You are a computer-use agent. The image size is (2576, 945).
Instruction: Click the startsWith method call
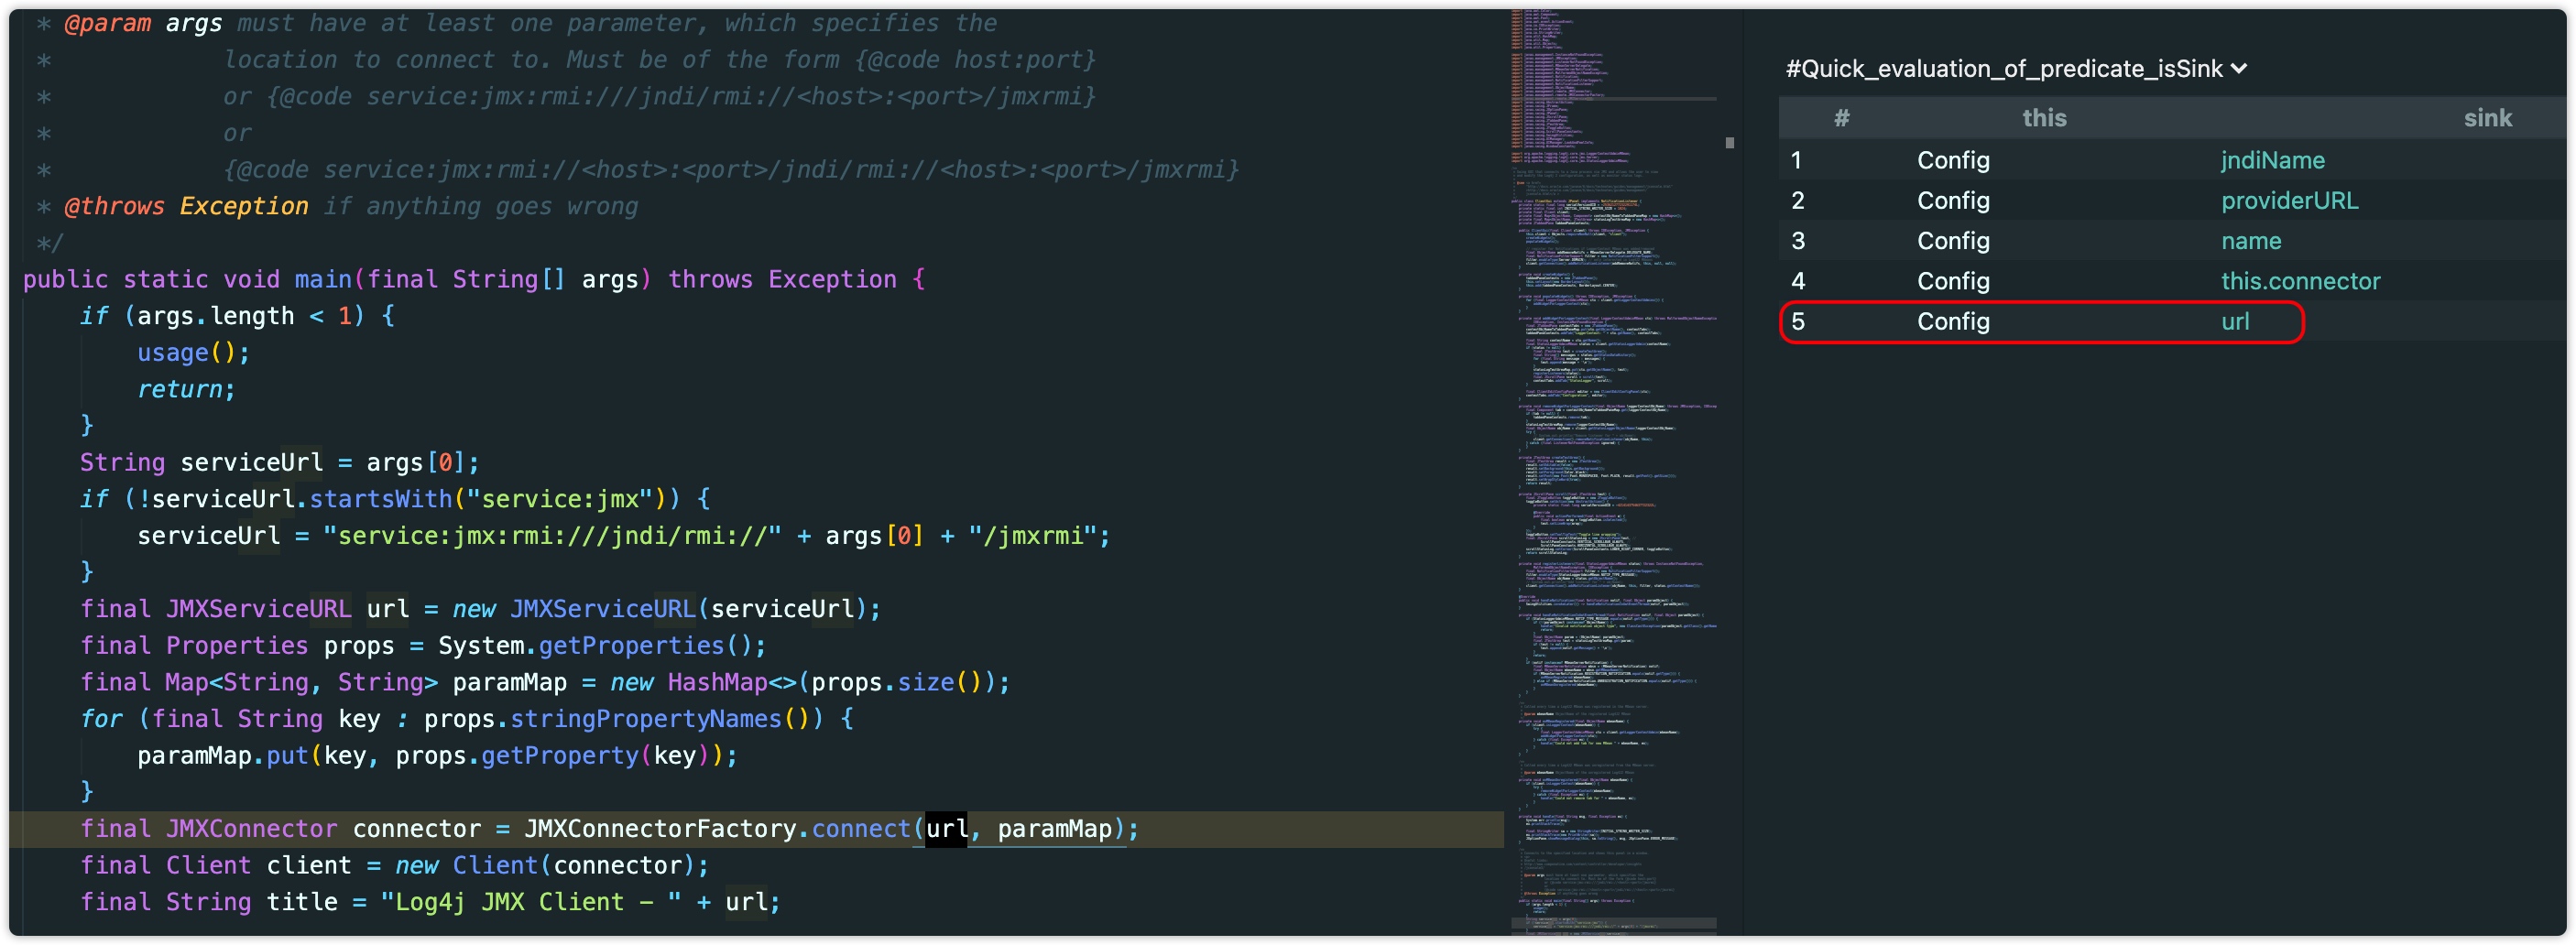(x=380, y=499)
